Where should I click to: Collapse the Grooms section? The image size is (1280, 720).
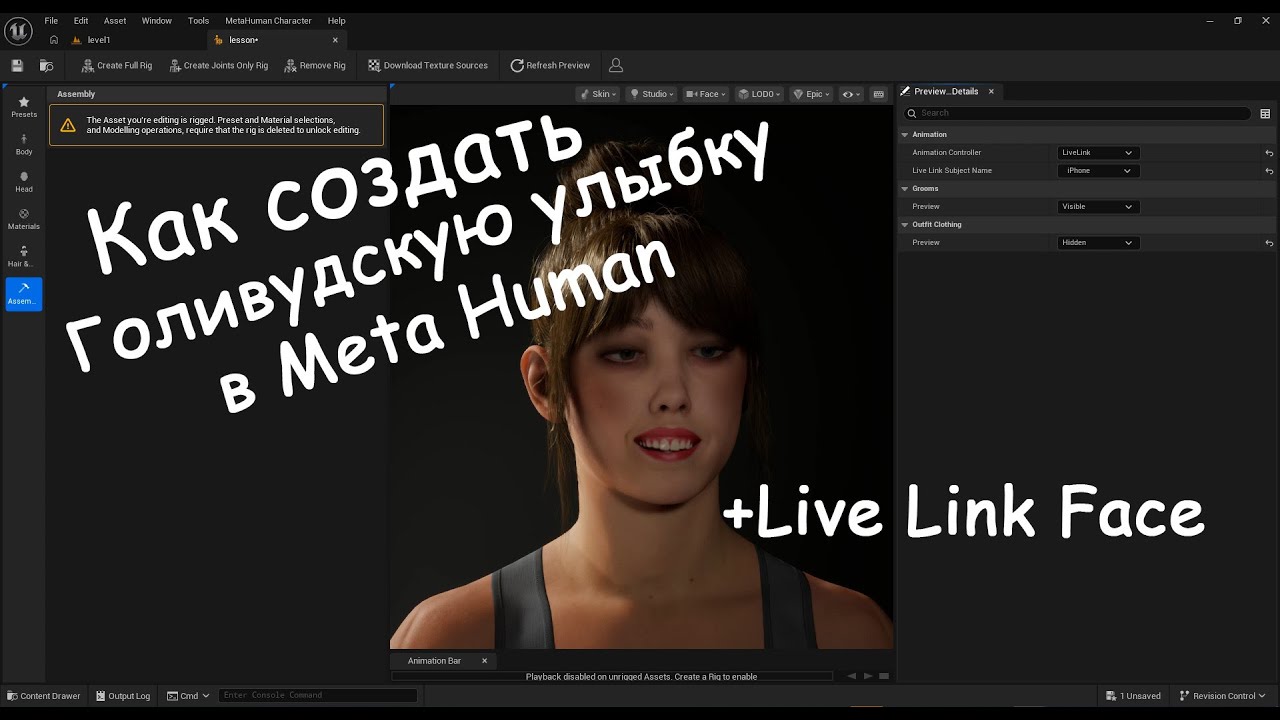[905, 188]
